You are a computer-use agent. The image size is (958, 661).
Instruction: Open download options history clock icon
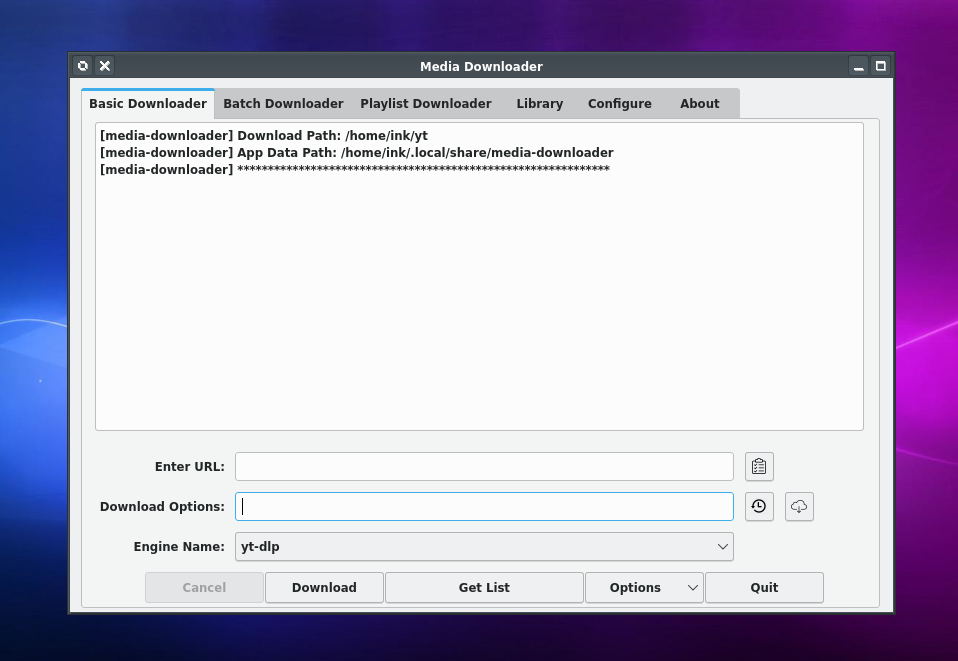click(759, 506)
